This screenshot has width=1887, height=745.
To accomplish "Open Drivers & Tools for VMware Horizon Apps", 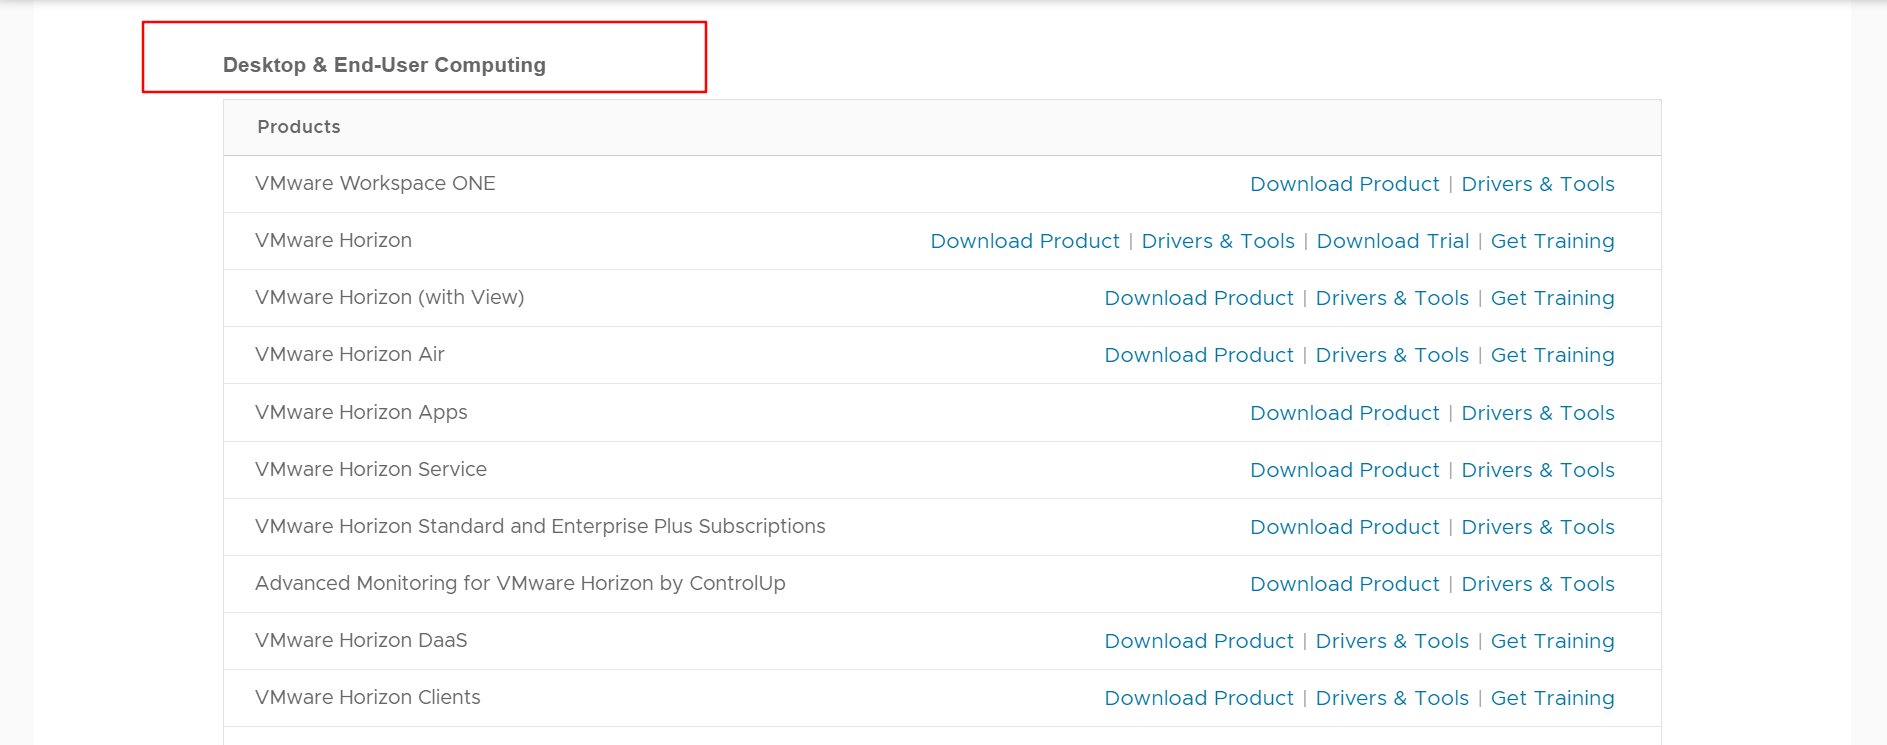I will pyautogui.click(x=1538, y=413).
